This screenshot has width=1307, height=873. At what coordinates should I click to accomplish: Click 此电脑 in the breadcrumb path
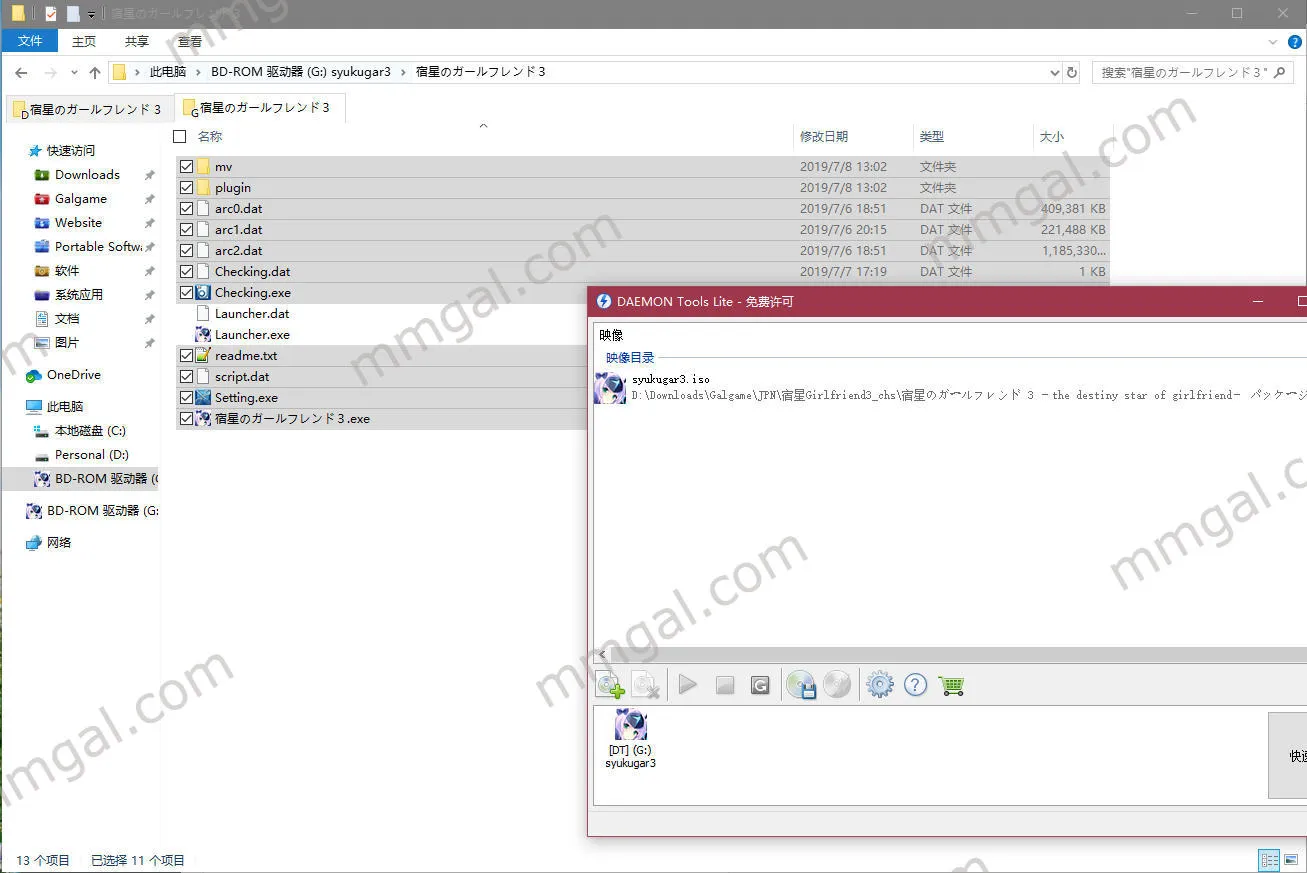click(x=167, y=72)
